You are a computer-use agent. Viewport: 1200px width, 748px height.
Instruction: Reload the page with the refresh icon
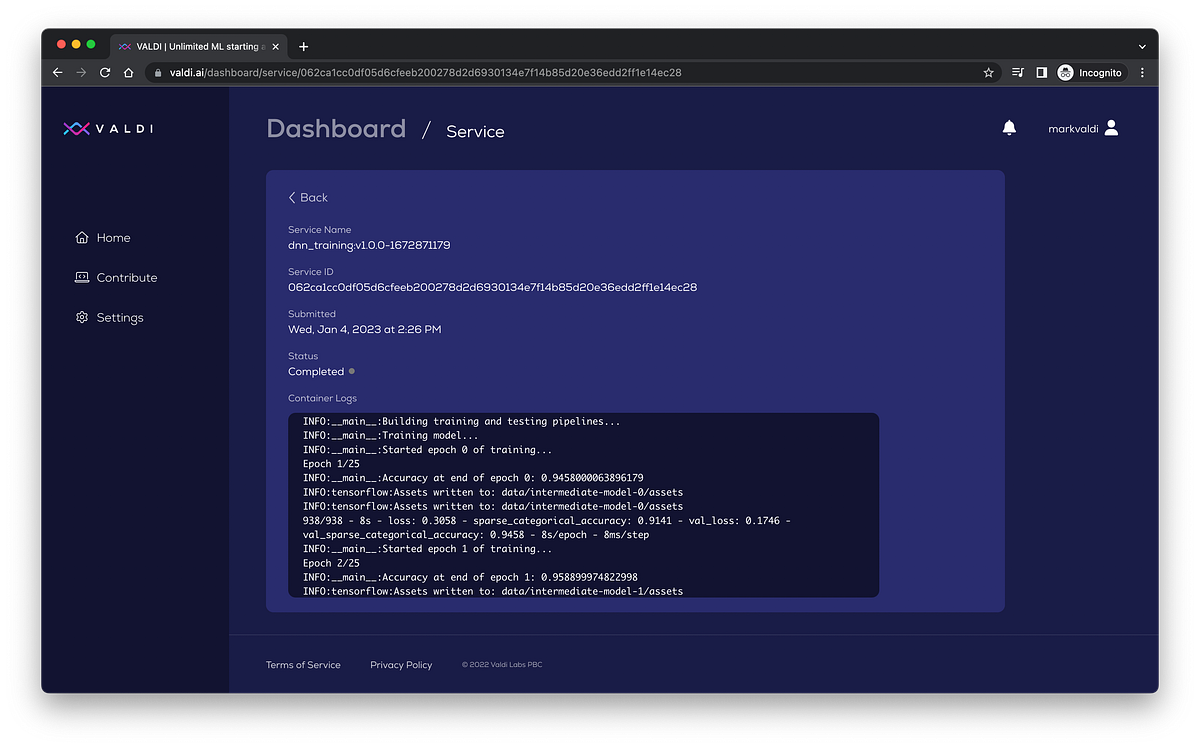tap(104, 72)
